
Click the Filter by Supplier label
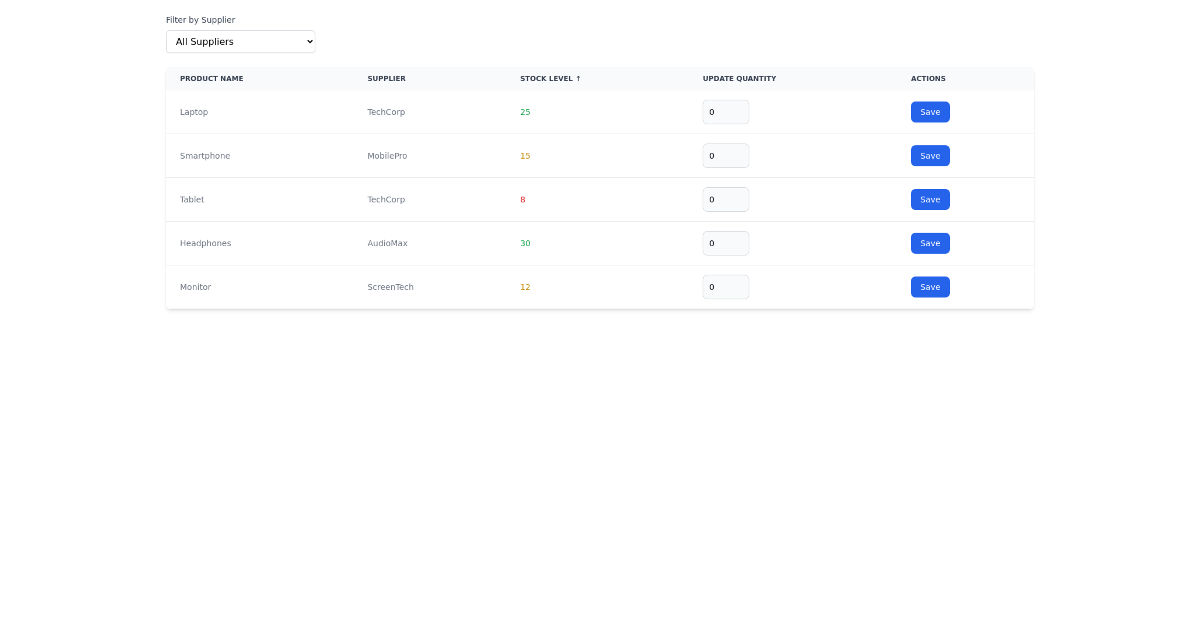(200, 19)
